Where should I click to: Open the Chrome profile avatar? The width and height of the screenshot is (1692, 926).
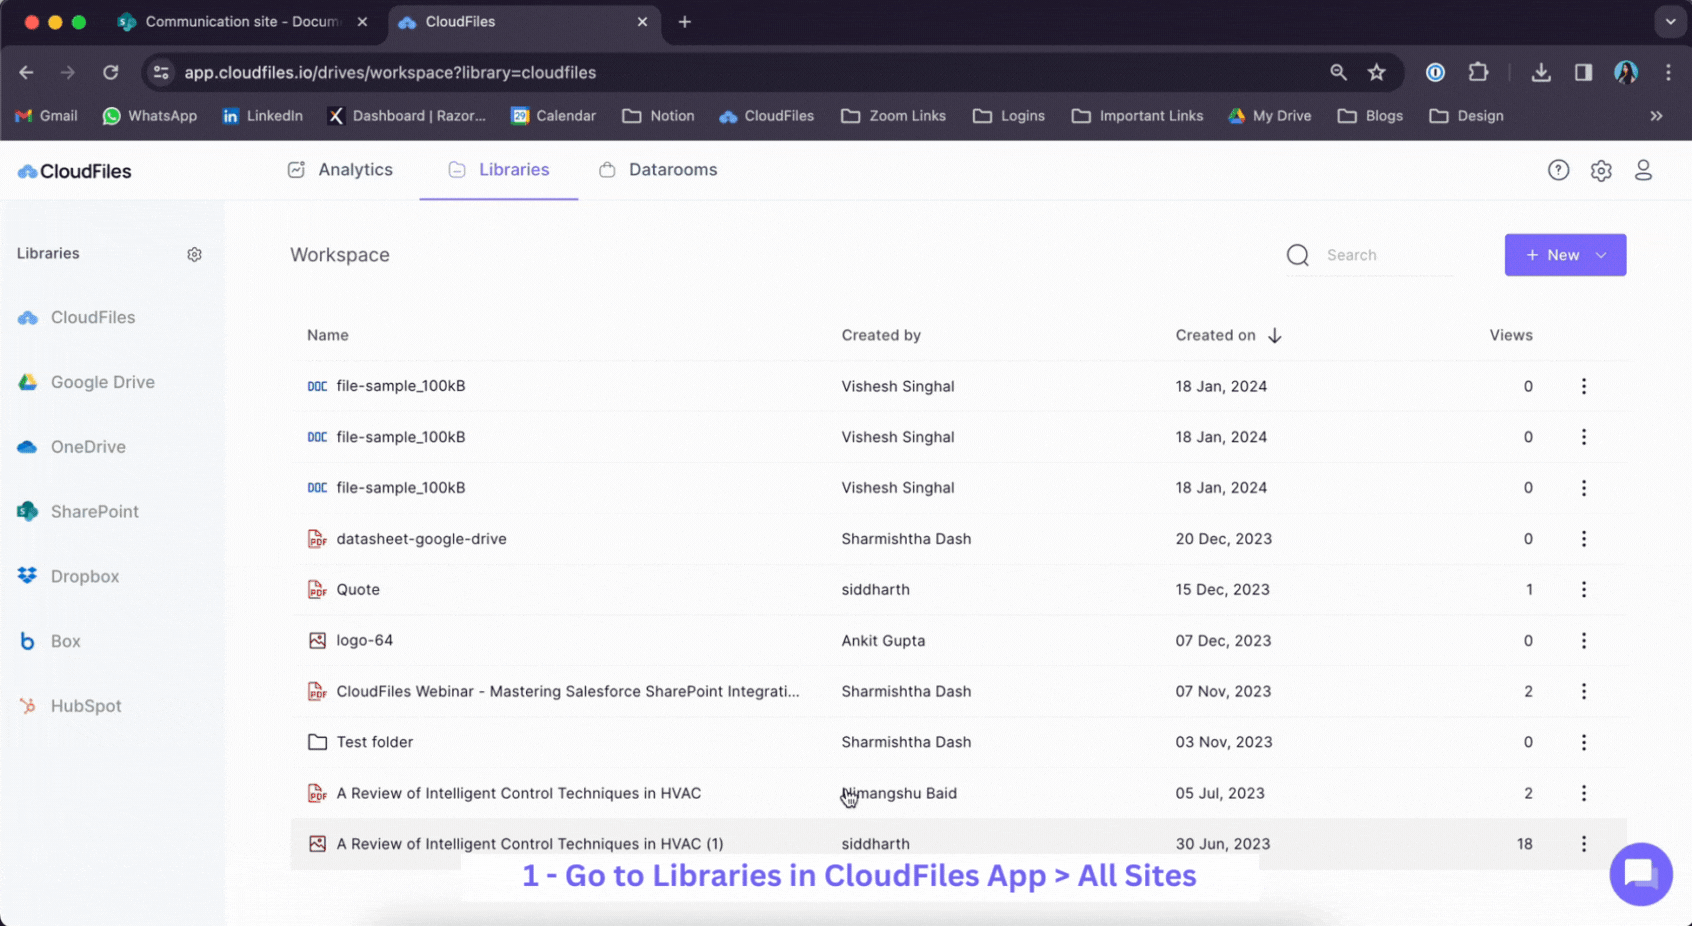click(1626, 72)
